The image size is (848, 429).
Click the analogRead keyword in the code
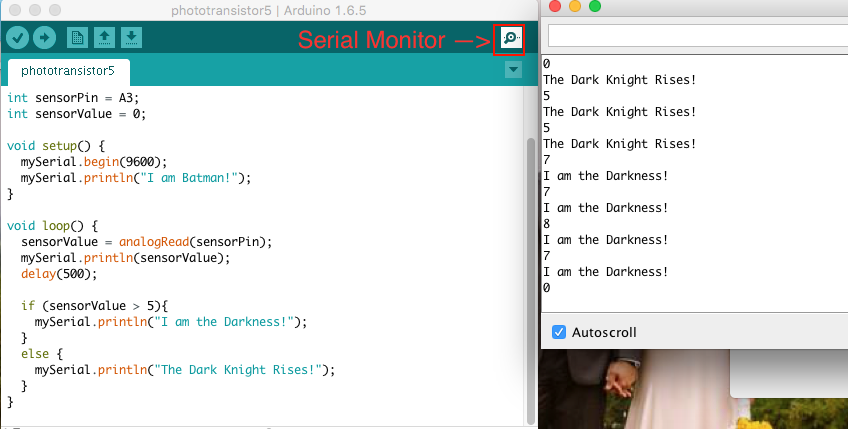(154, 242)
